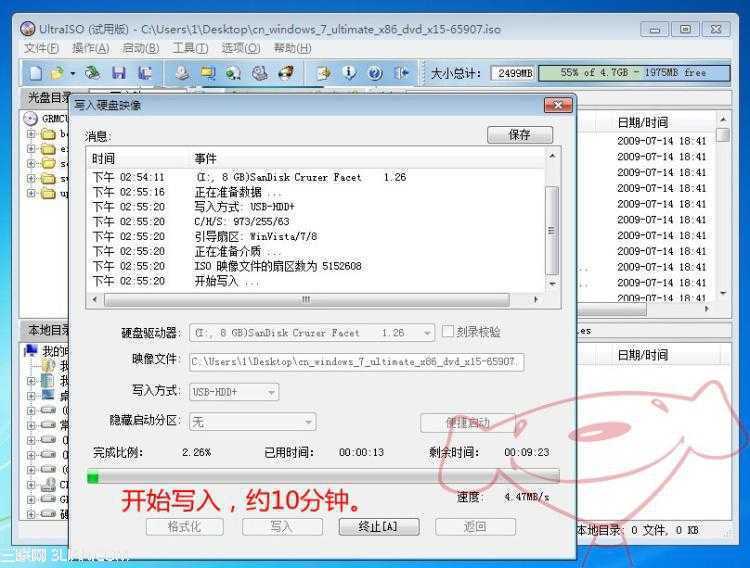Click the green write progress bar
This screenshot has width=750, height=568.
323,477
